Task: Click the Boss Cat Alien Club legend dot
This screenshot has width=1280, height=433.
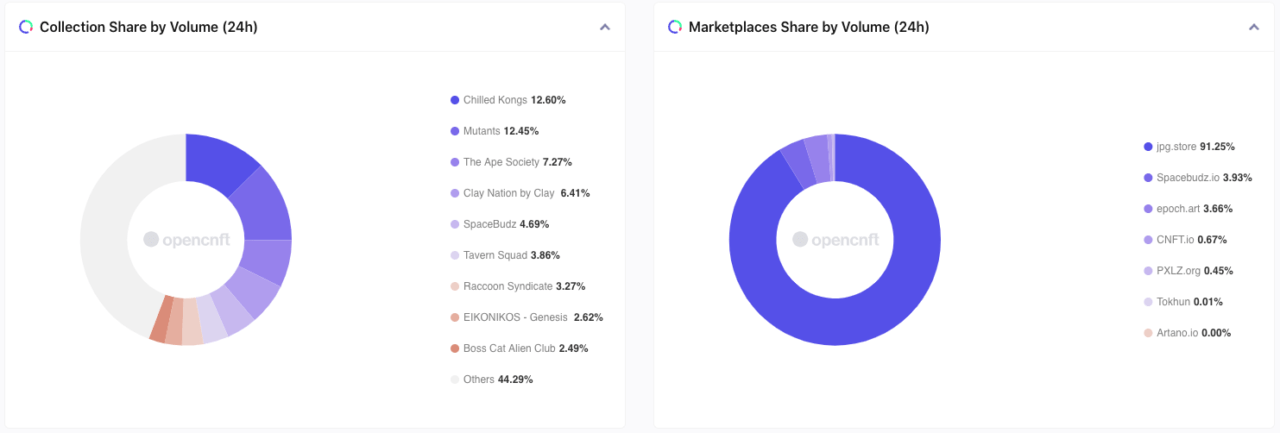Action: pos(455,348)
